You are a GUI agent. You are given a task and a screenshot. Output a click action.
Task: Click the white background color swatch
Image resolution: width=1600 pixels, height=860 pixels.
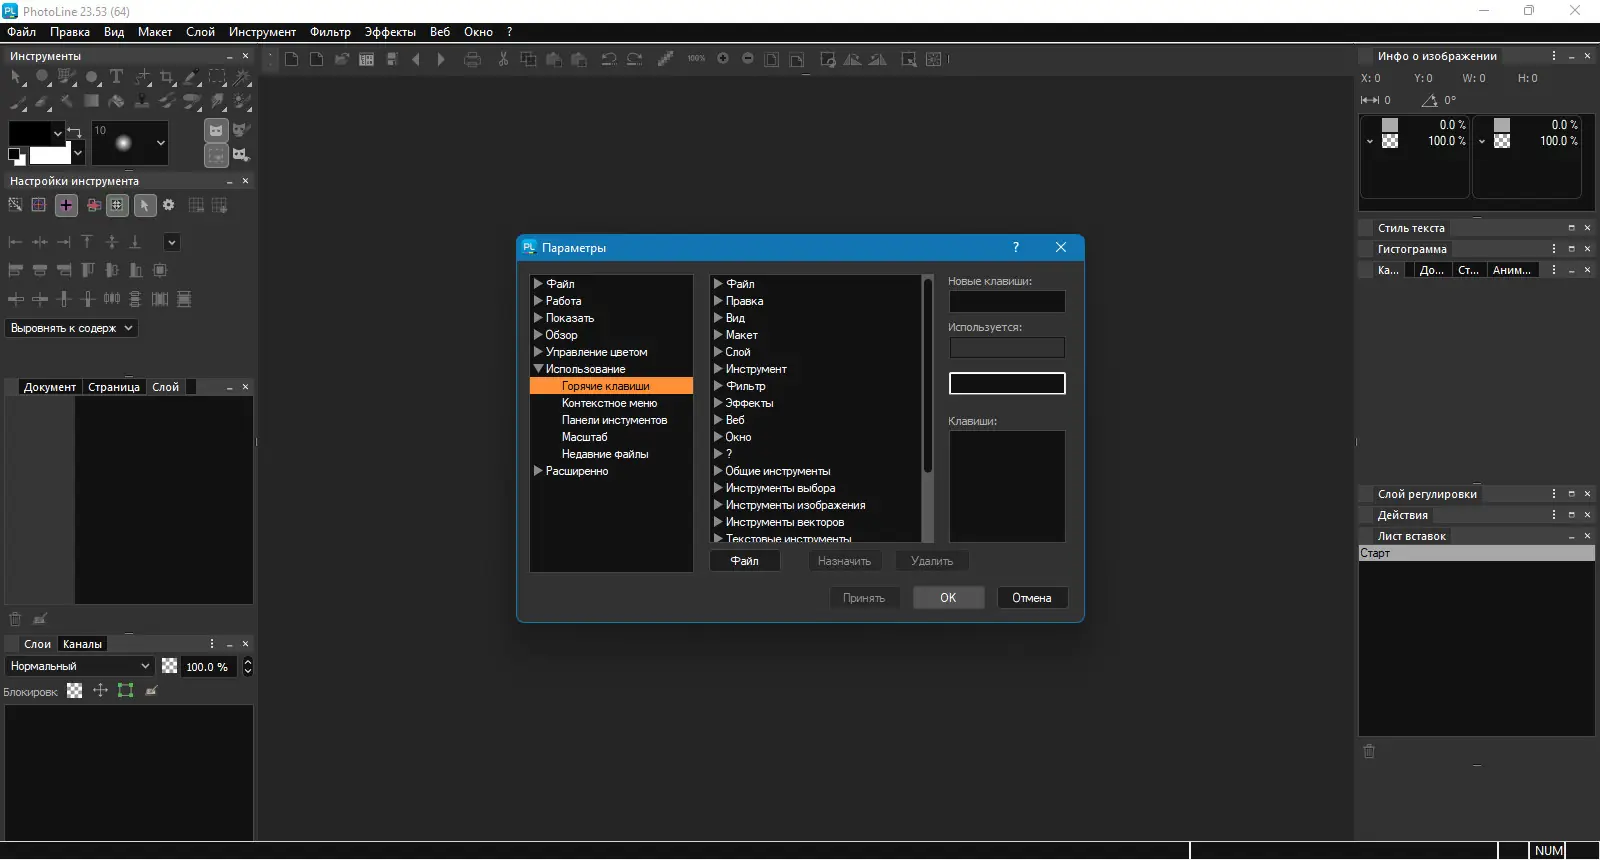point(50,156)
